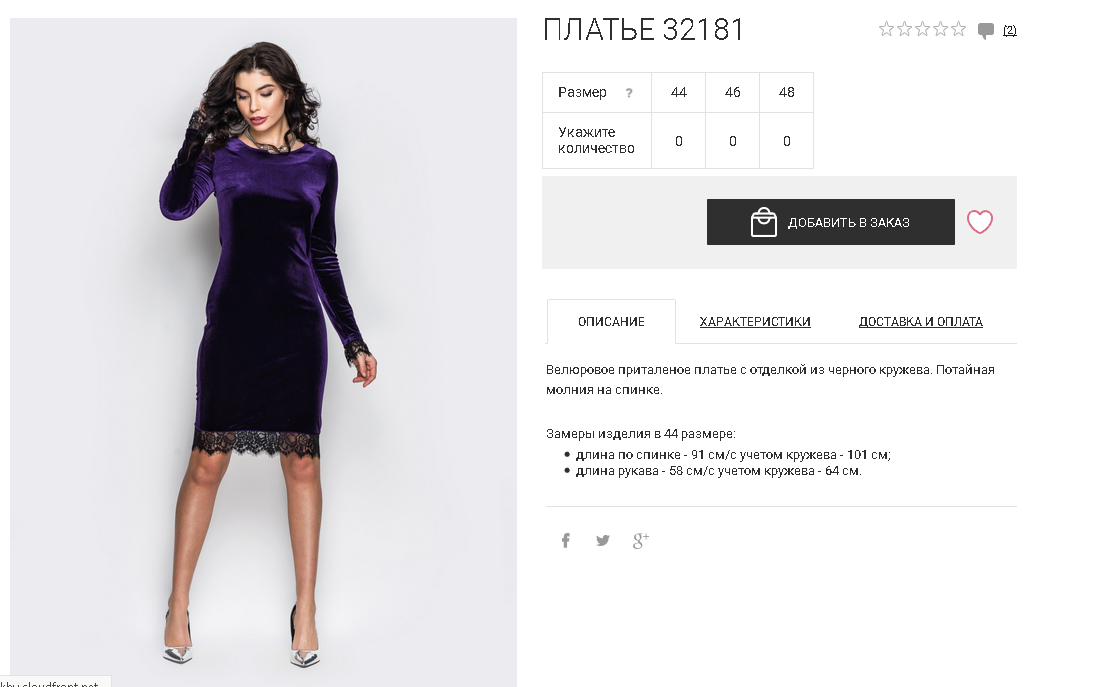Share product on Facebook
The height and width of the screenshot is (687, 1097).
(x=565, y=540)
